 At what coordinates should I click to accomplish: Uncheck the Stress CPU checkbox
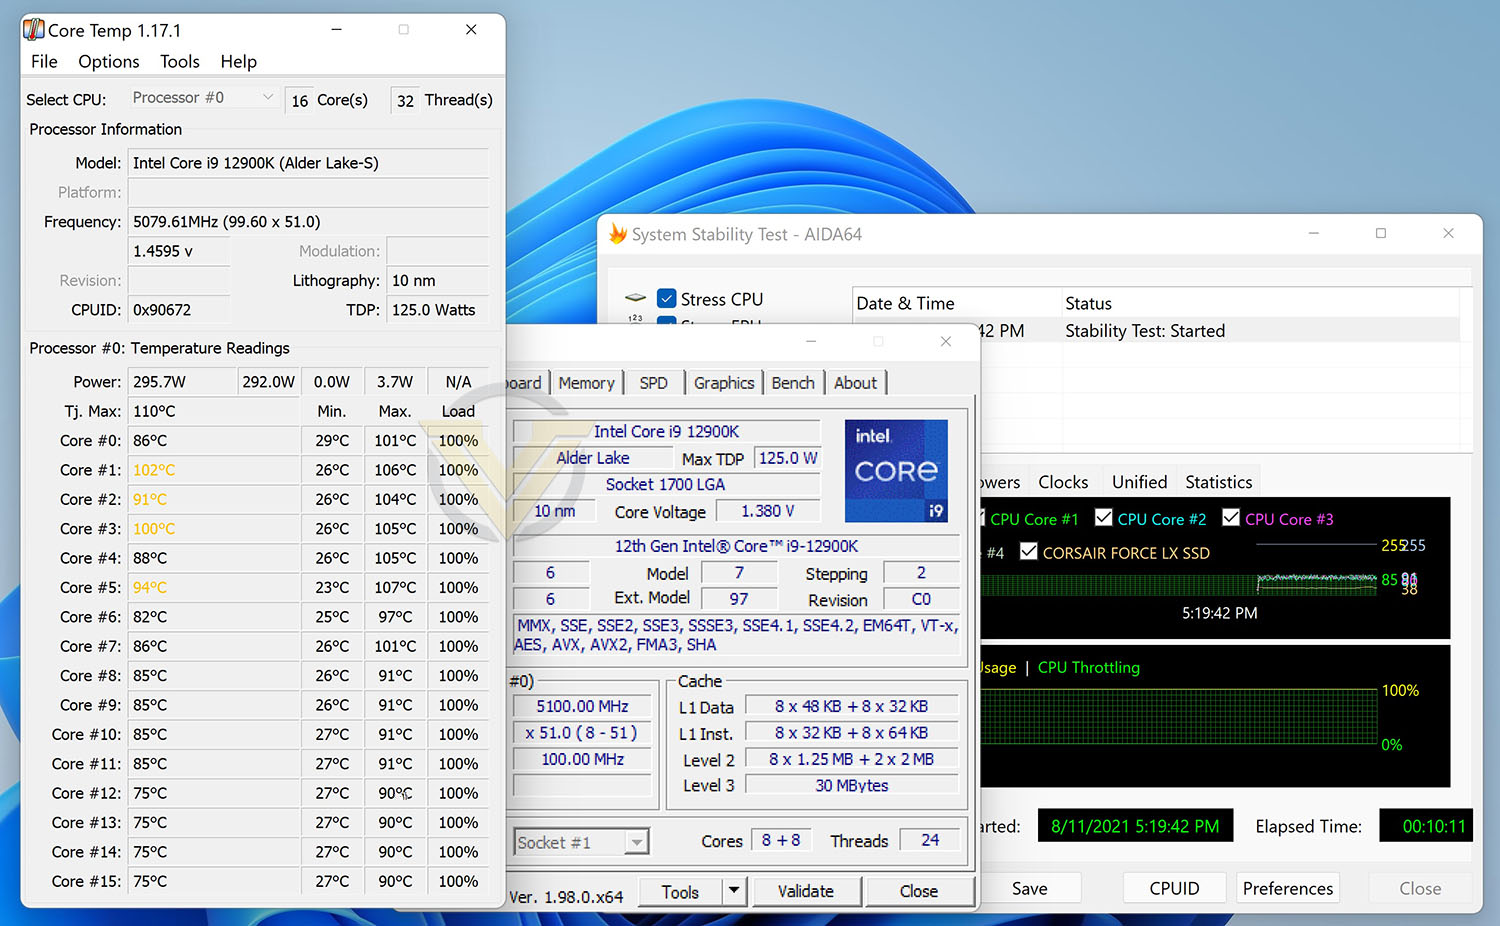667,298
